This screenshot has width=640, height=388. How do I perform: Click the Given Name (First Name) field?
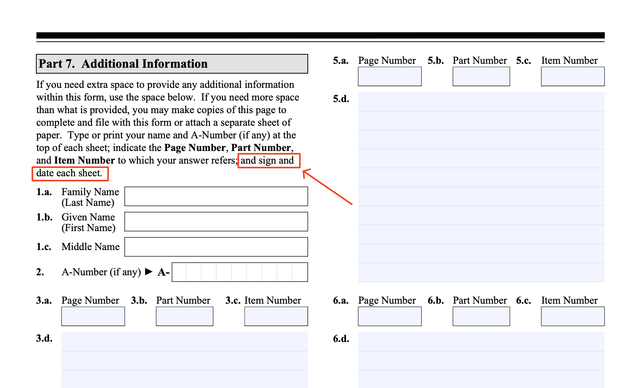click(216, 222)
